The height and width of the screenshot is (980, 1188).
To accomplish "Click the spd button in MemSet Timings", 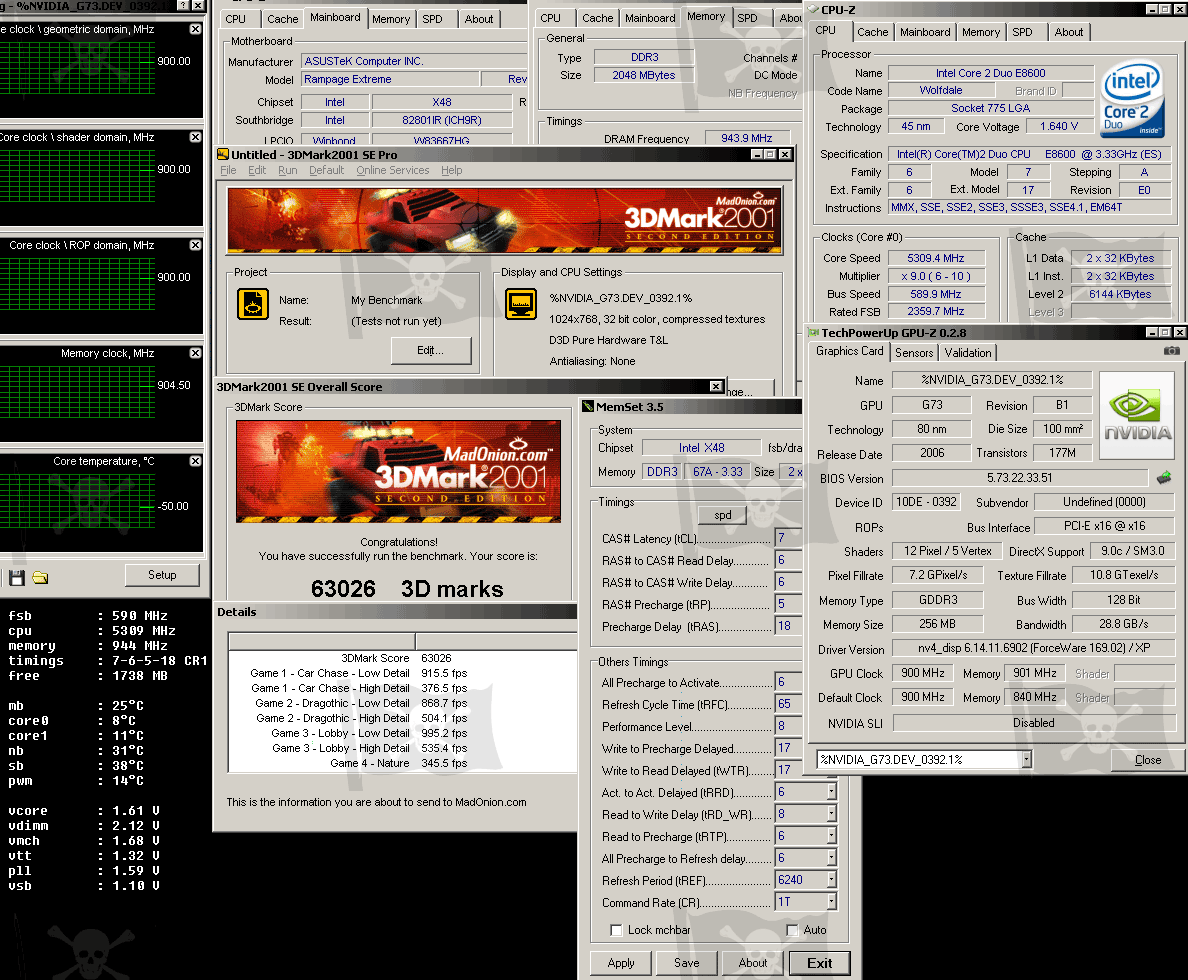I will click(723, 515).
